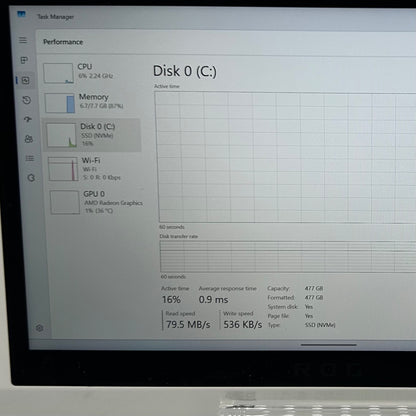Select the Disk 0 (C:) item
The width and height of the screenshot is (416, 416).
click(92, 135)
